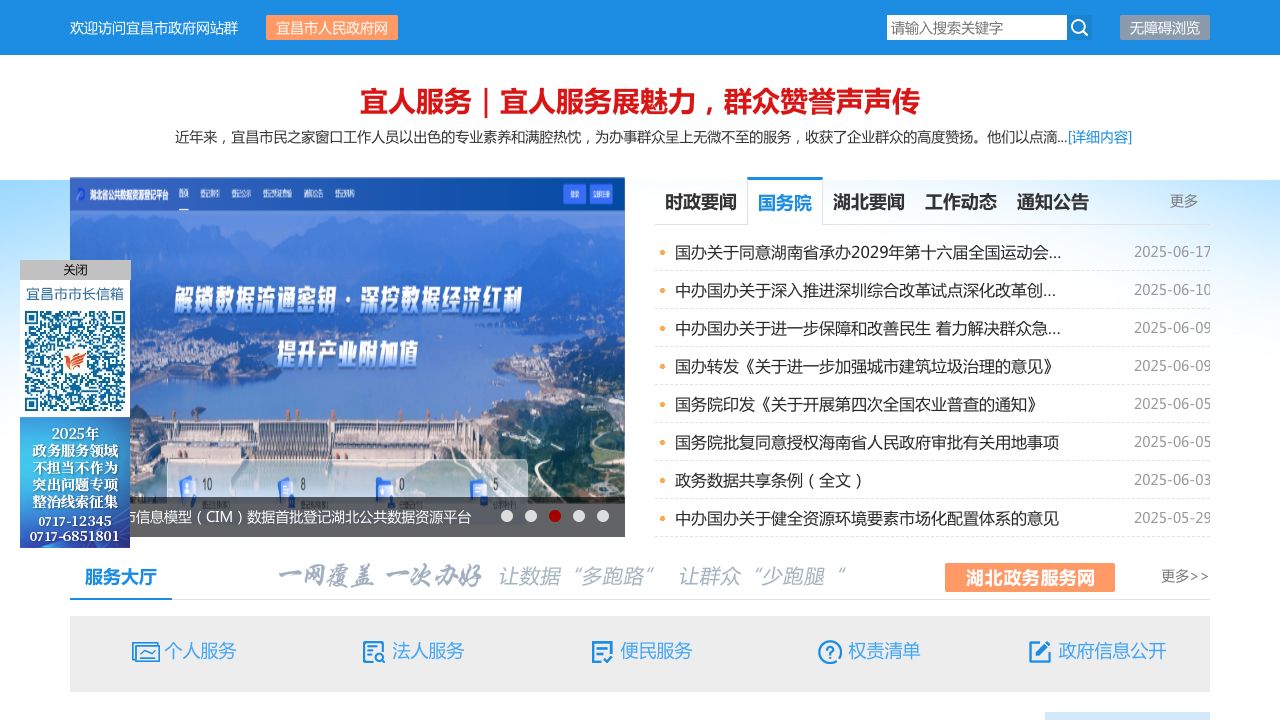Open the 2025 政务服务 clue collection banner
Image resolution: width=1280 pixels, height=720 pixels.
pos(75,482)
